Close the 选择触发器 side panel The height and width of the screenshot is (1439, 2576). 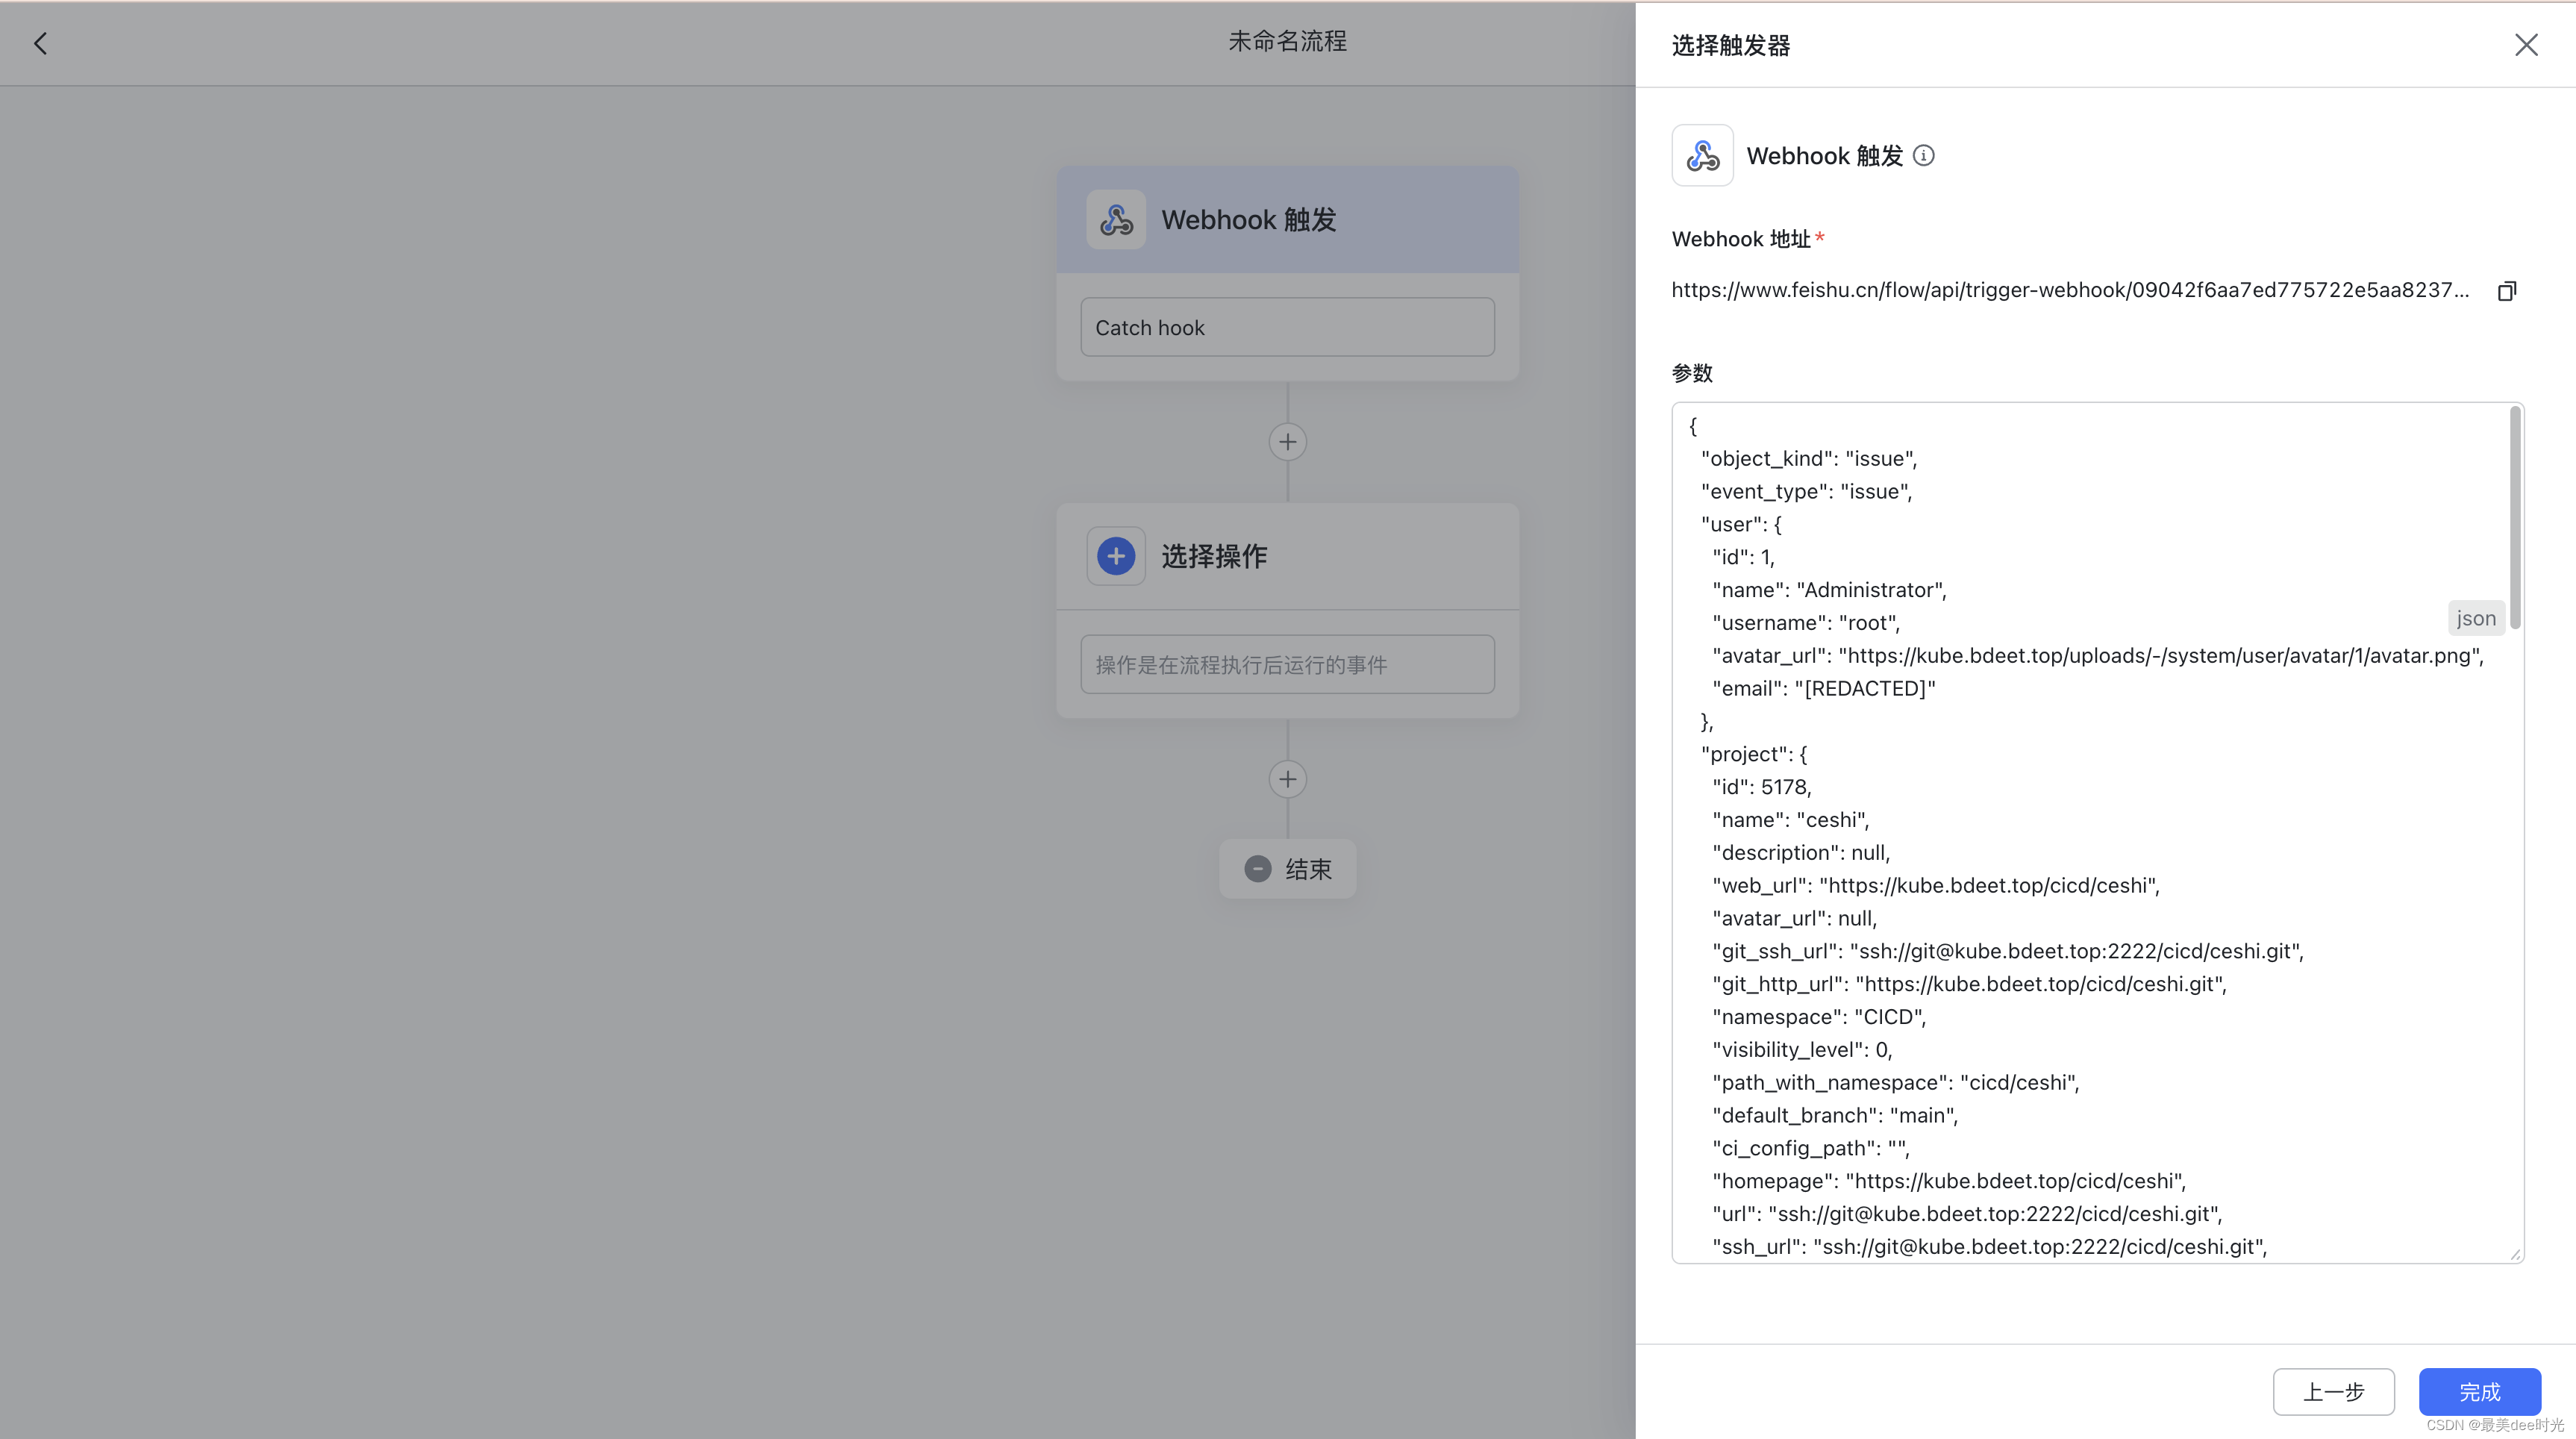click(x=2526, y=45)
